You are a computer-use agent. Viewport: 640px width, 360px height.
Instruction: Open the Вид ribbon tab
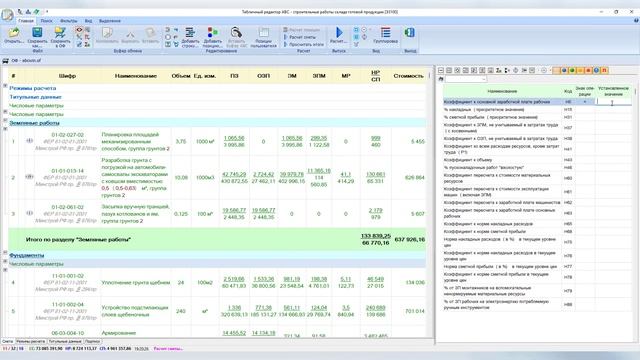(x=88, y=20)
